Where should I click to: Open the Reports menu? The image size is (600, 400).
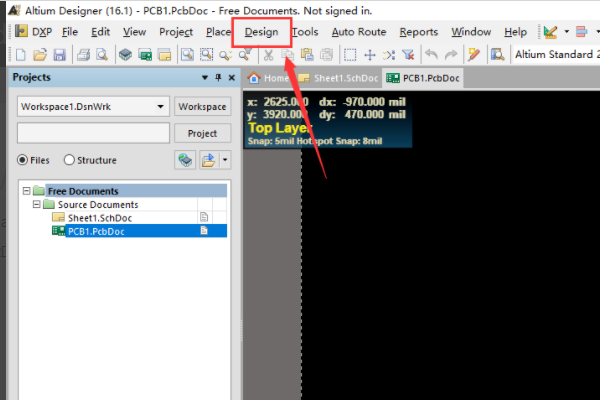419,32
